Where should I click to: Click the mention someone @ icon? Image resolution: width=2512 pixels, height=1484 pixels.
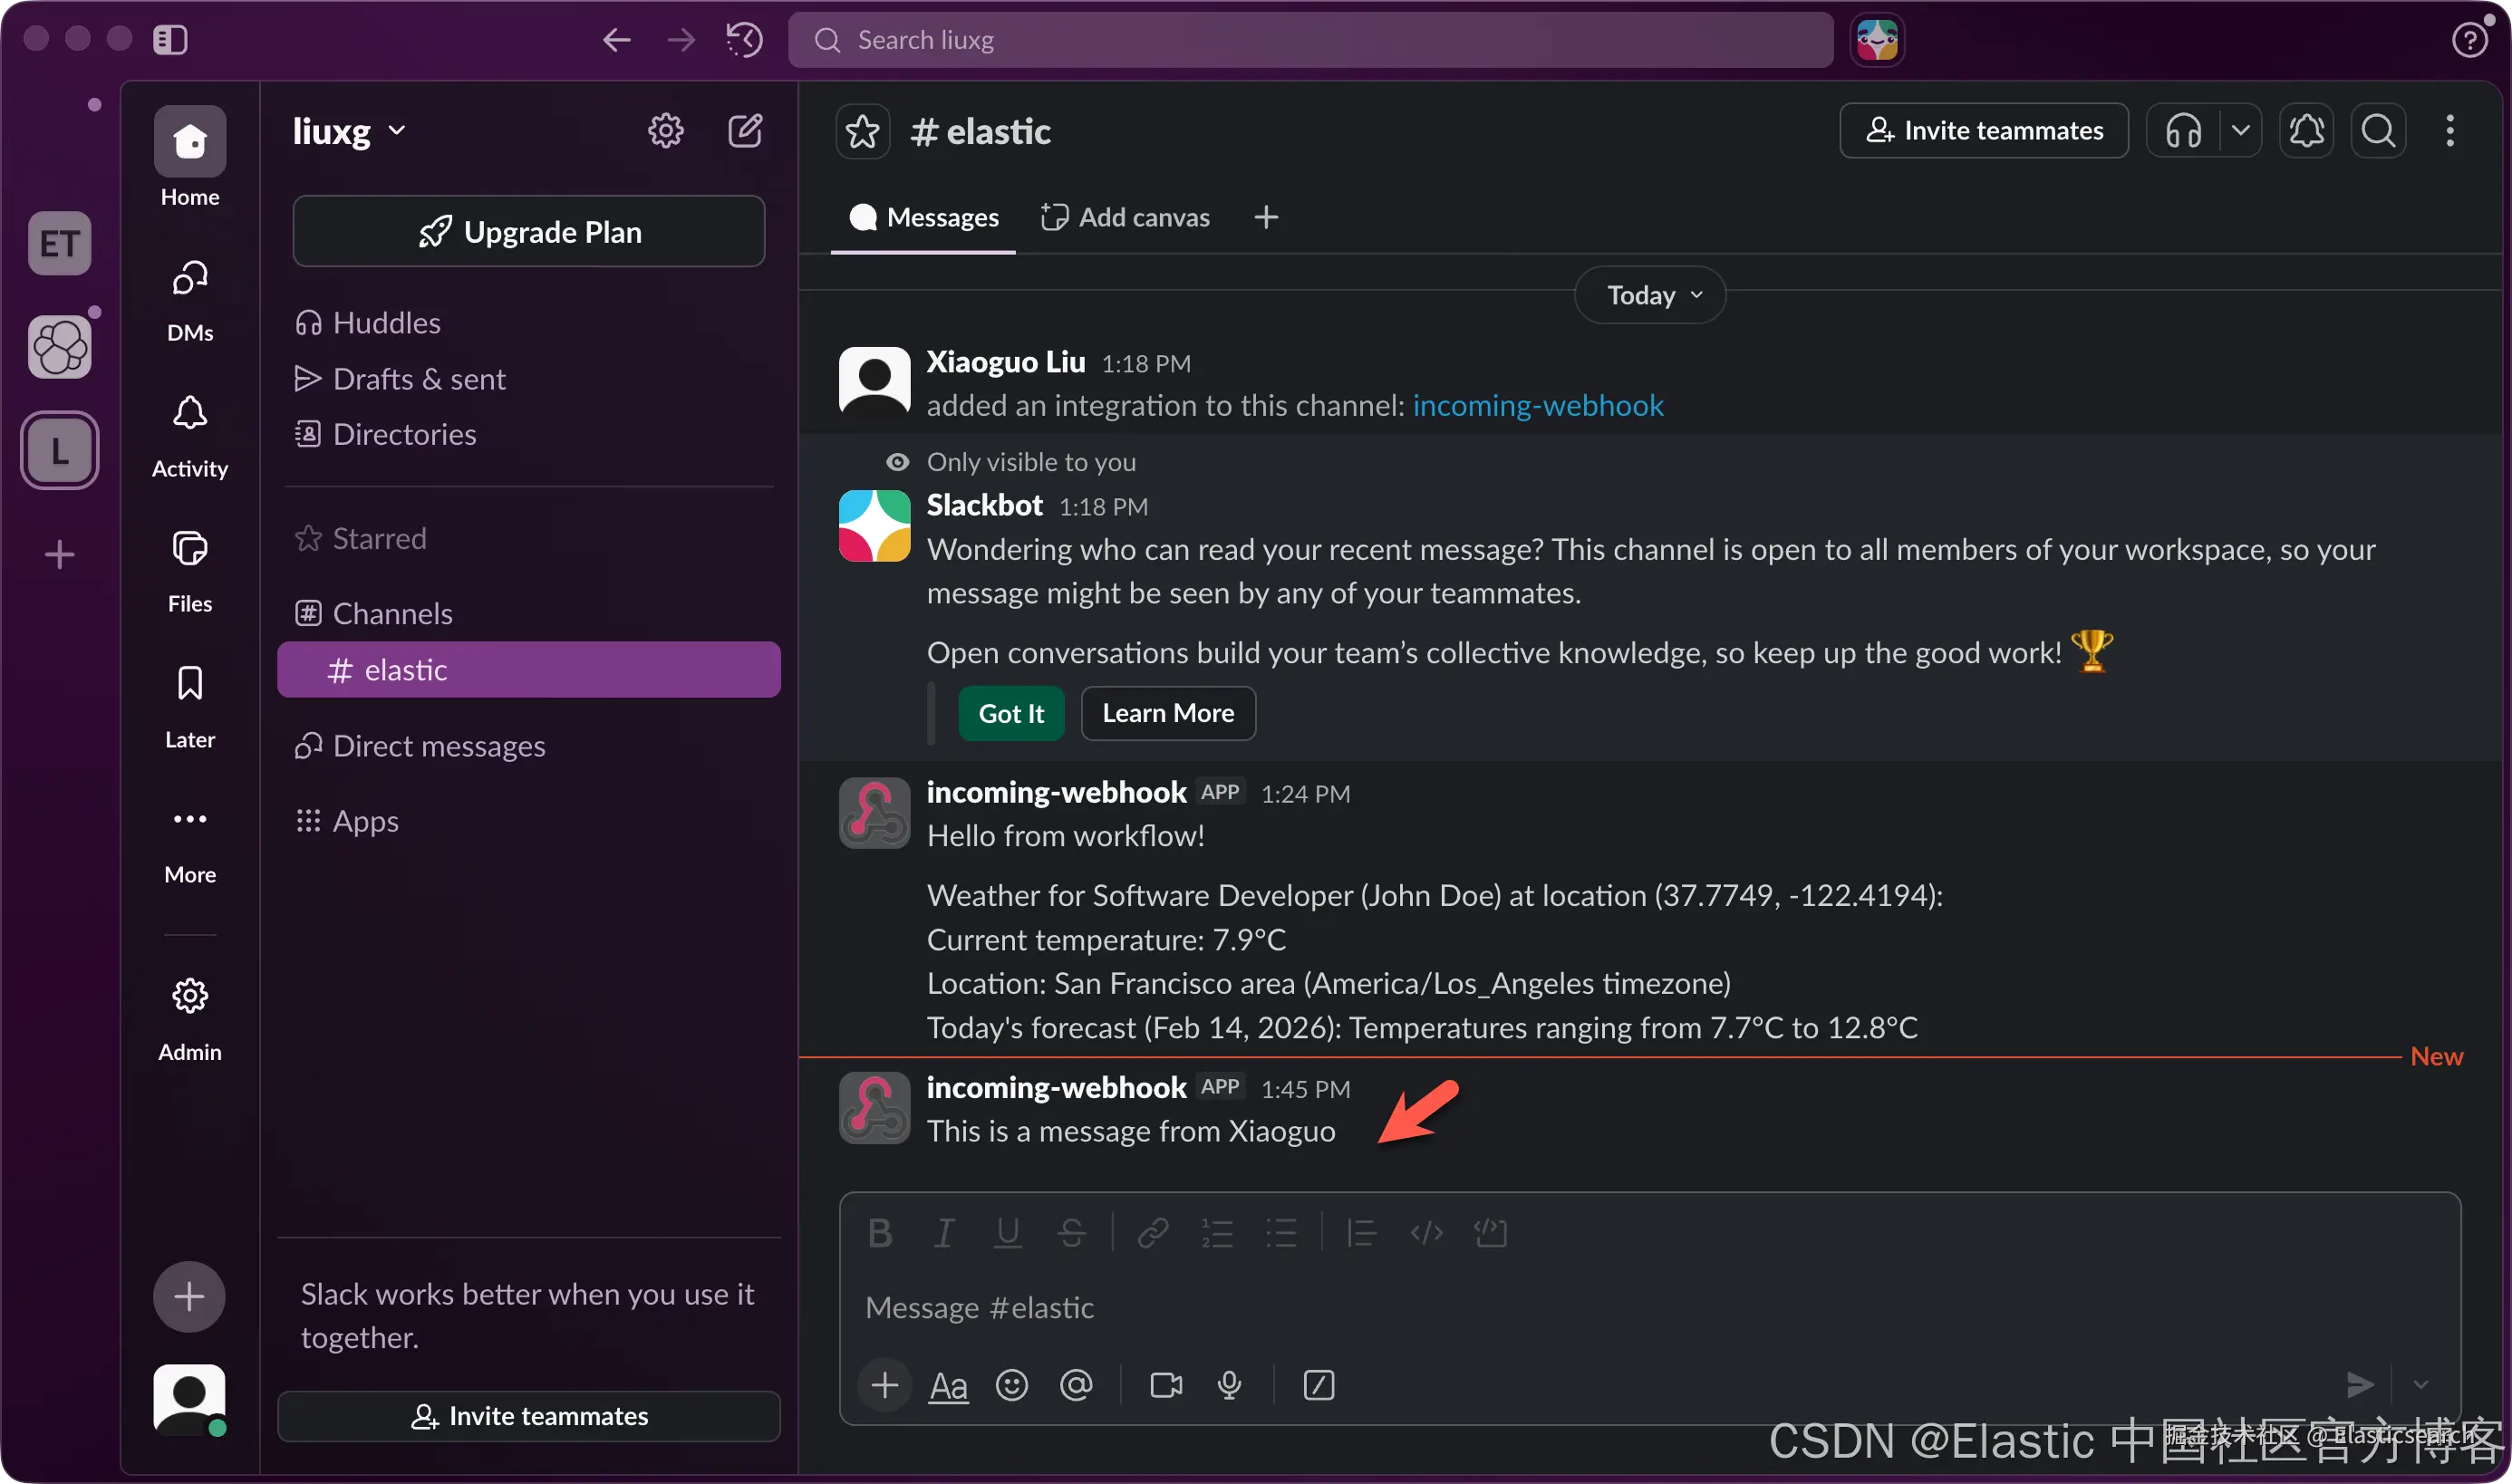[x=1076, y=1385]
